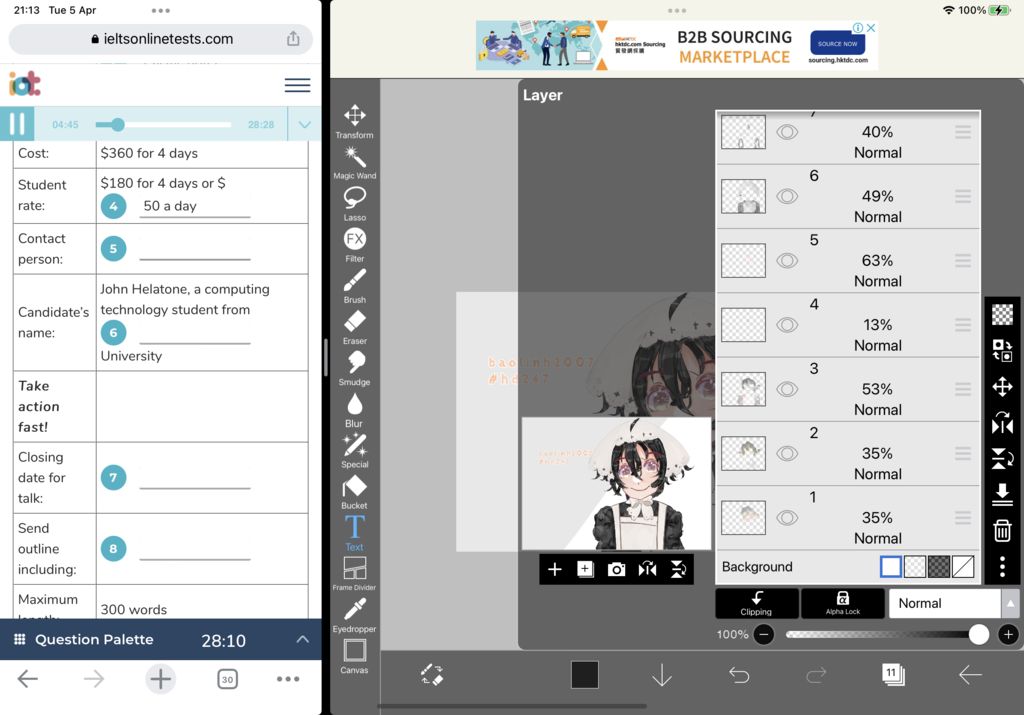
Task: Swap brush and eraser icon
Action: click(432, 675)
